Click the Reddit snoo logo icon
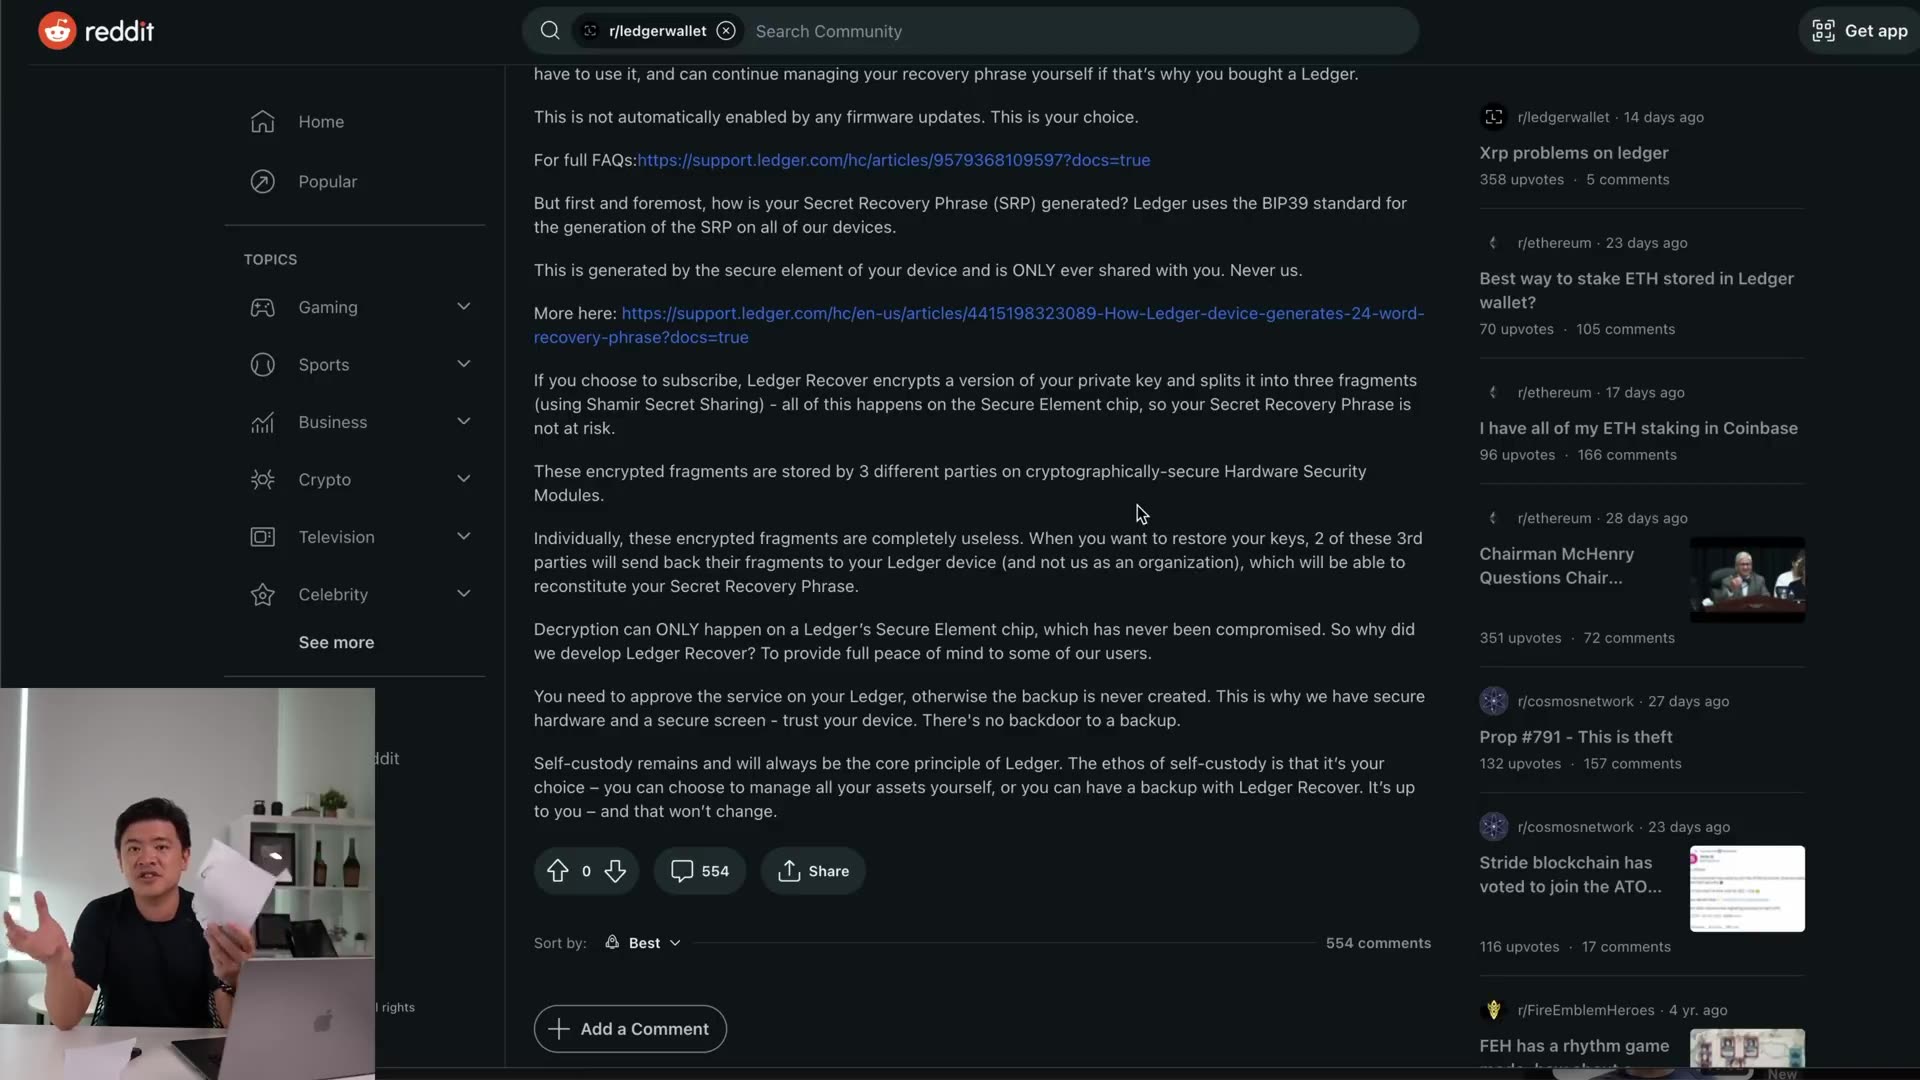The width and height of the screenshot is (1920, 1080). pos(57,30)
